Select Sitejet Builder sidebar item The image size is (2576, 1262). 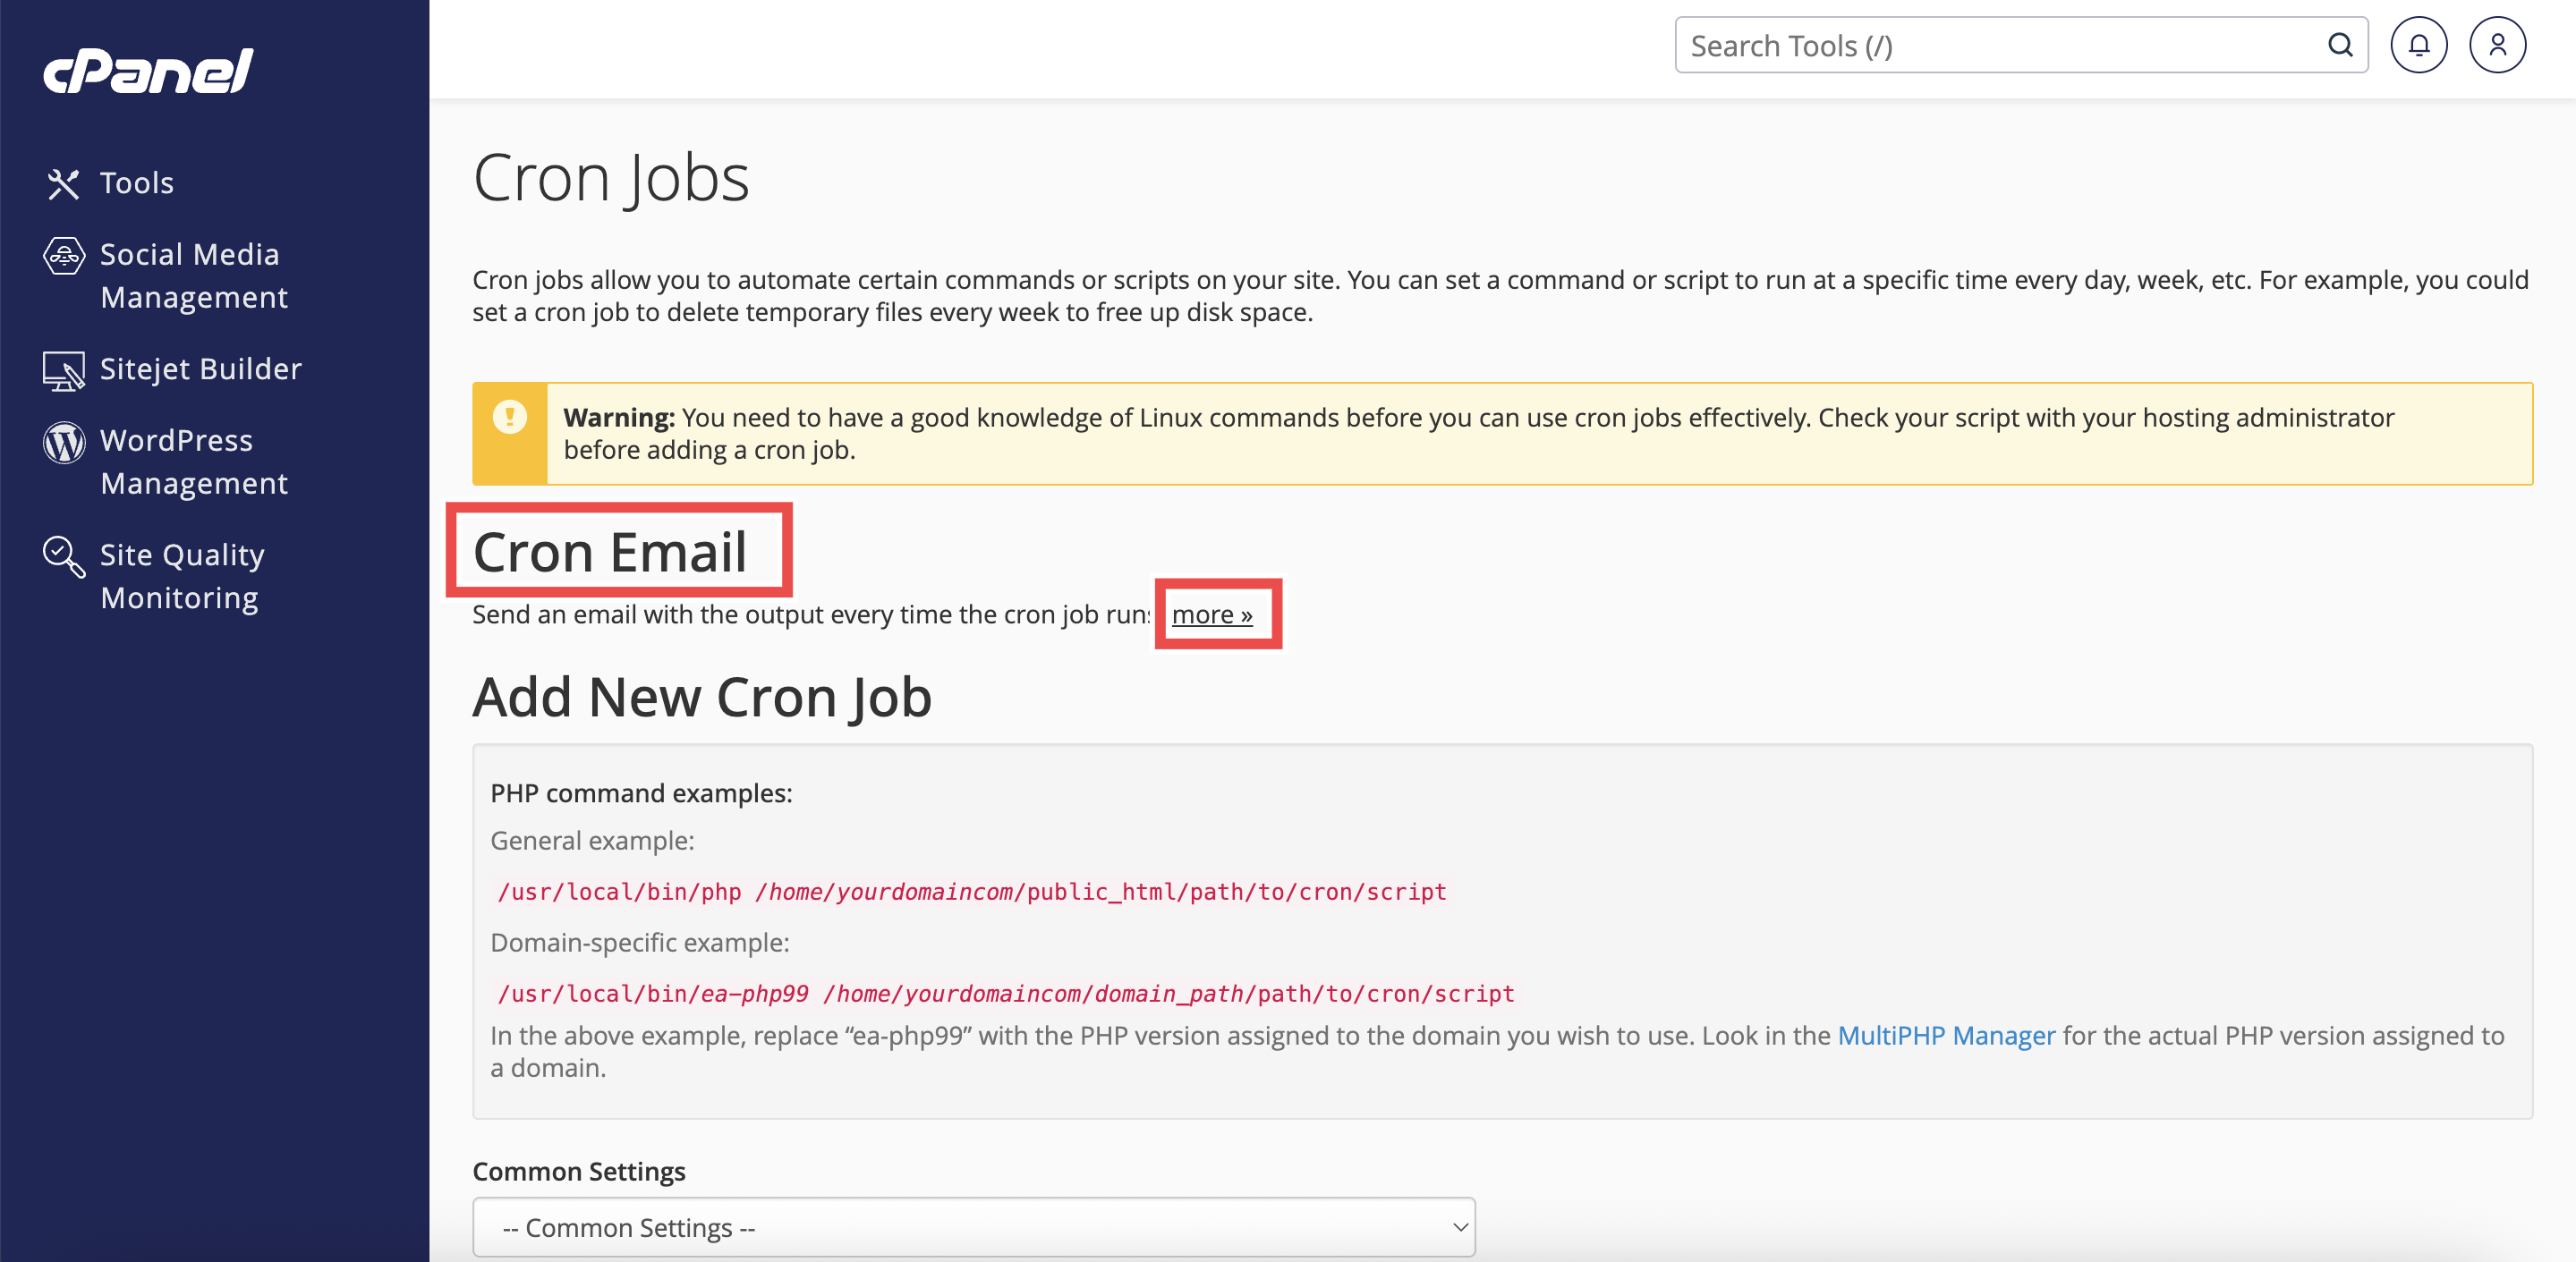click(200, 369)
